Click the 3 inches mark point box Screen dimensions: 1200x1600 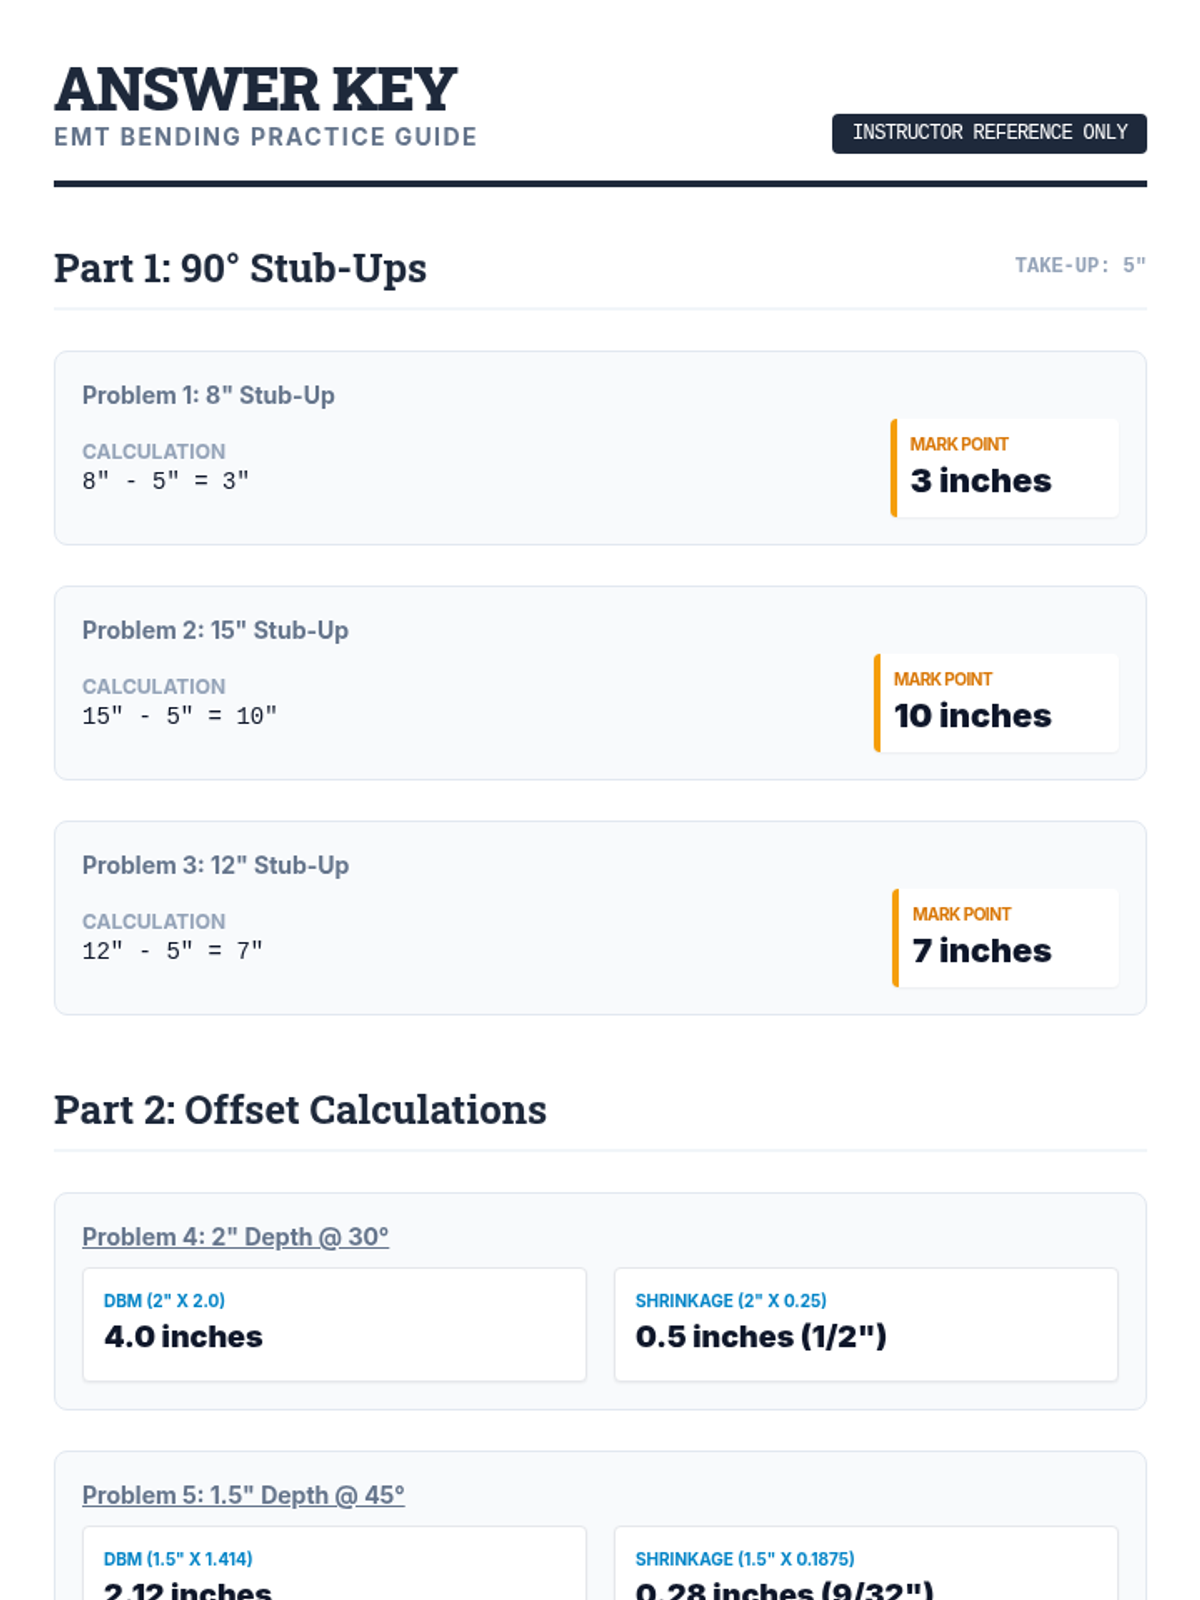pos(1004,468)
